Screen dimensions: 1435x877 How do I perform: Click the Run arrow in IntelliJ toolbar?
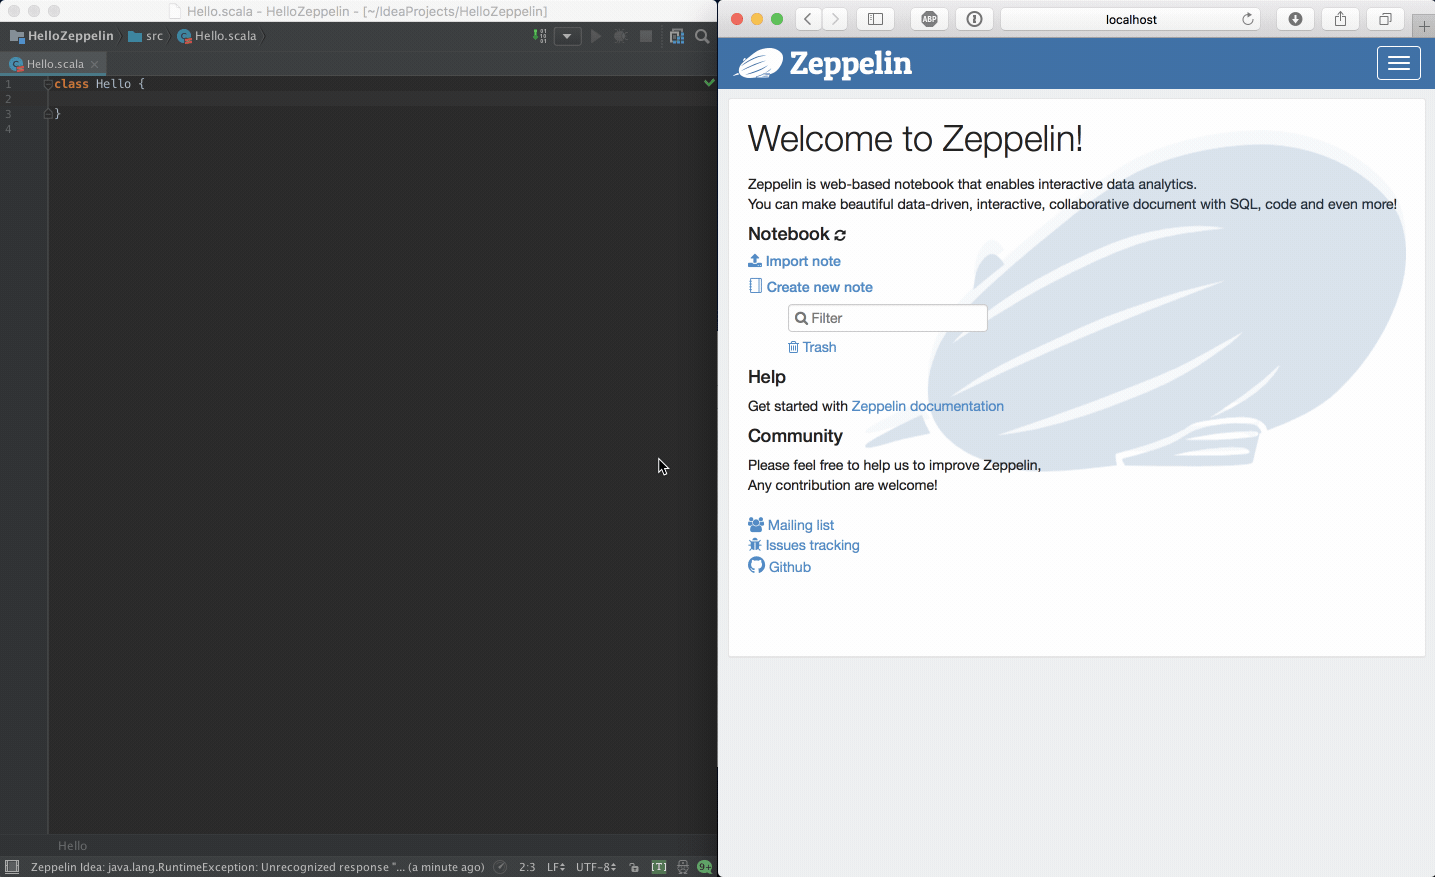[x=596, y=36]
